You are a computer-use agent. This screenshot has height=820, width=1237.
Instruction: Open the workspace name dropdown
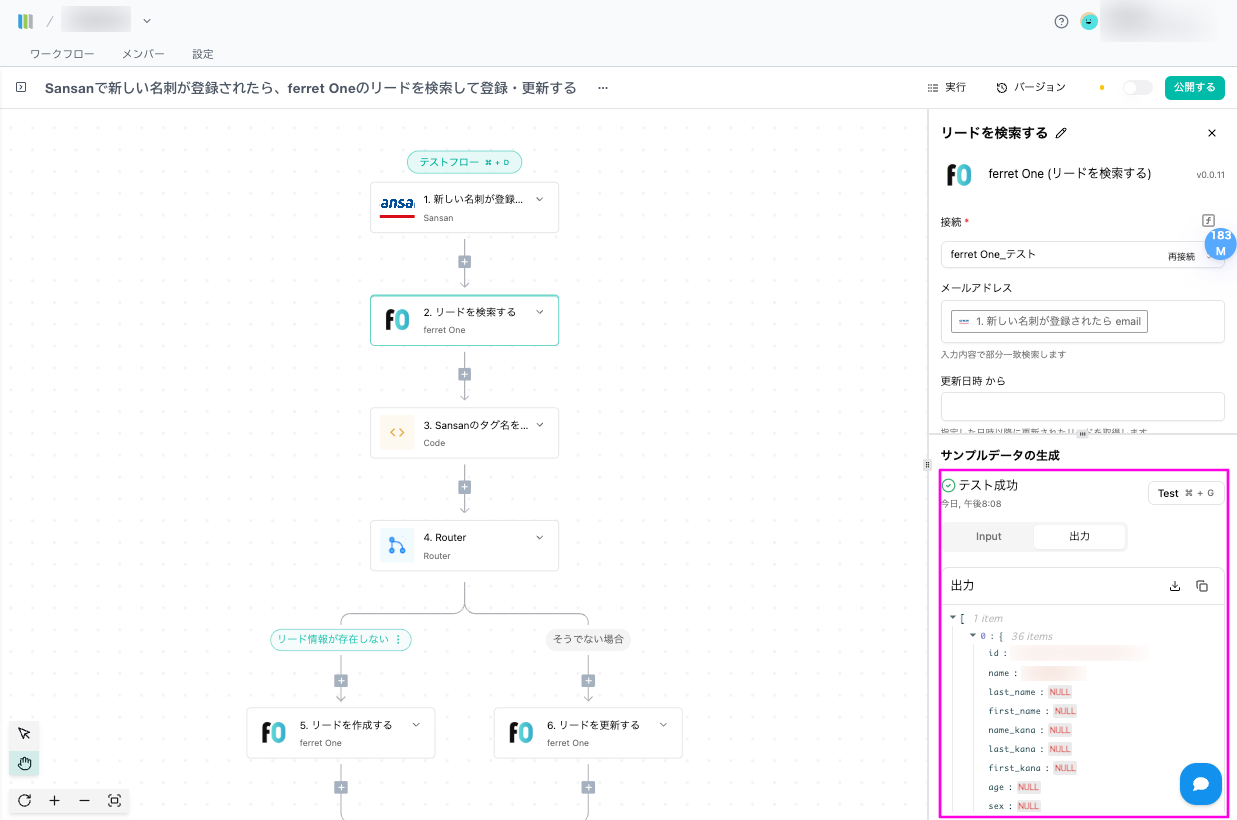point(147,20)
